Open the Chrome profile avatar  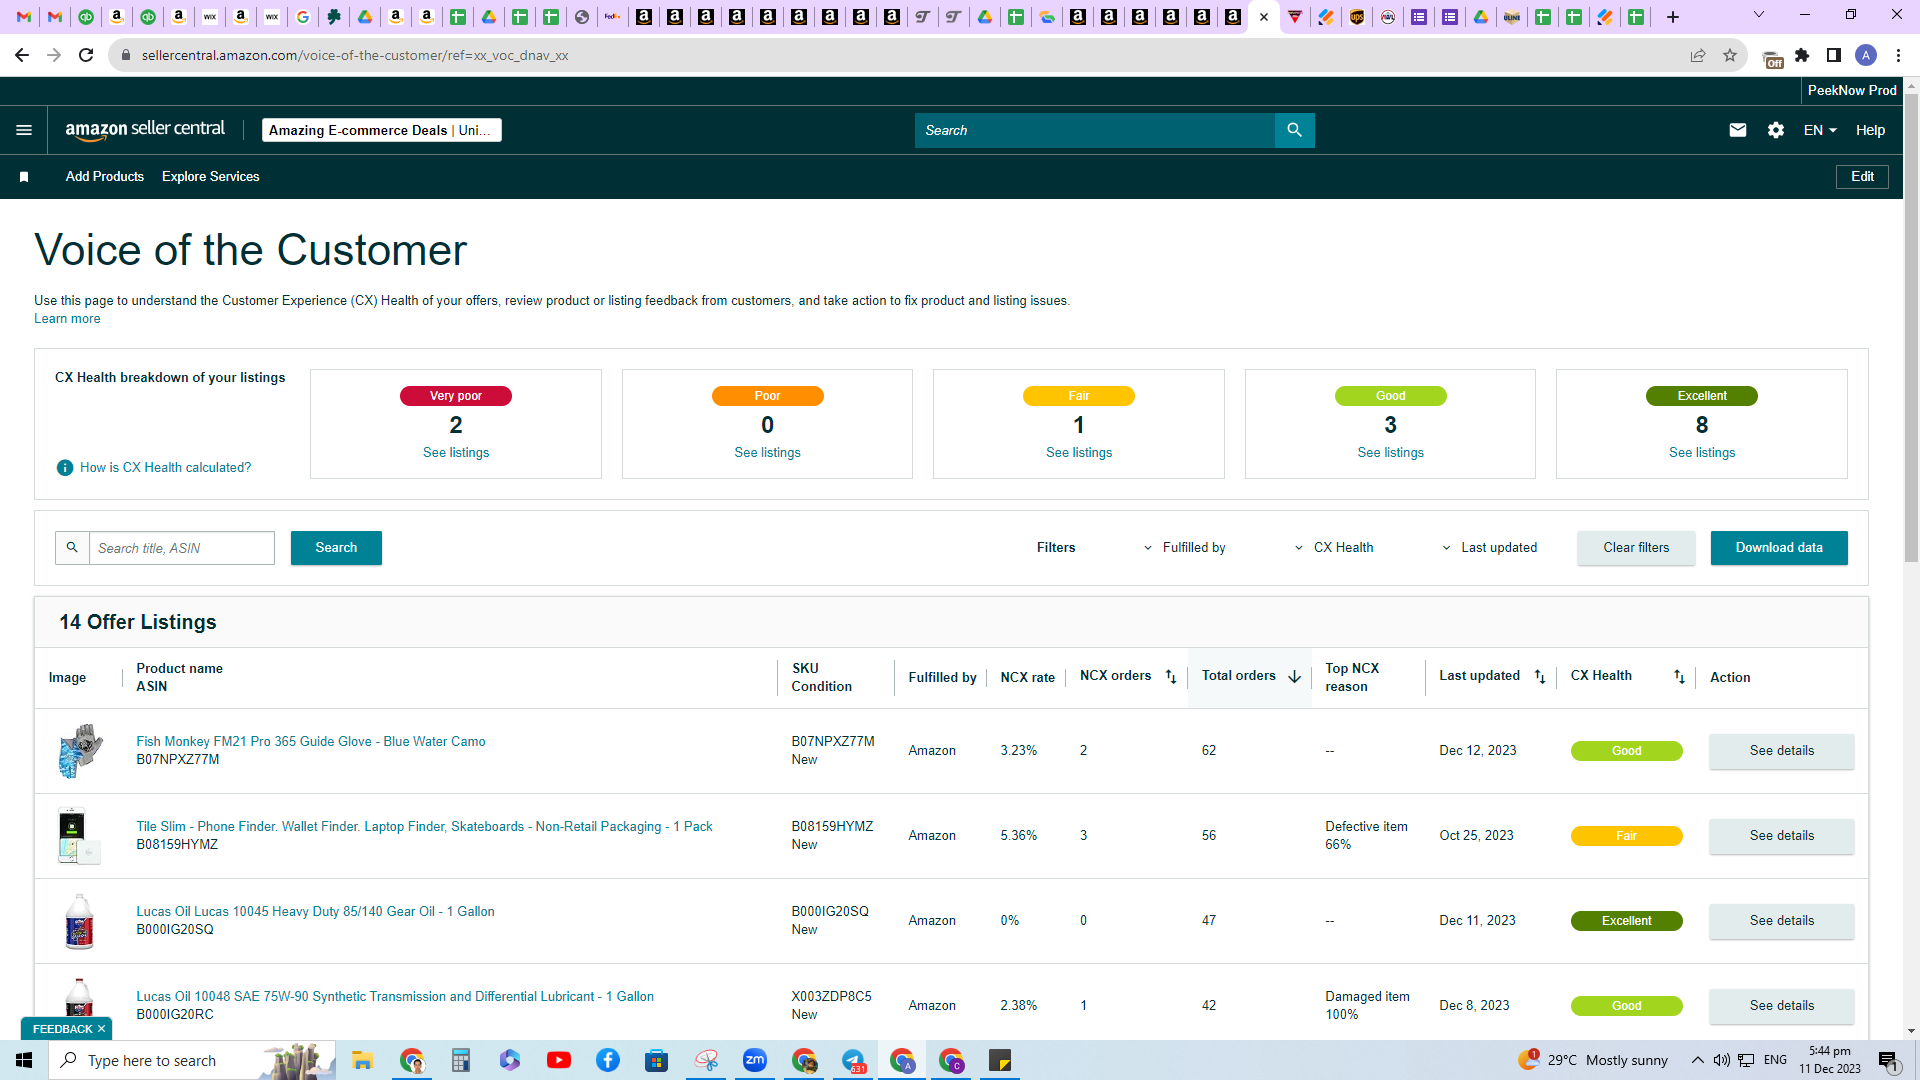point(1866,55)
